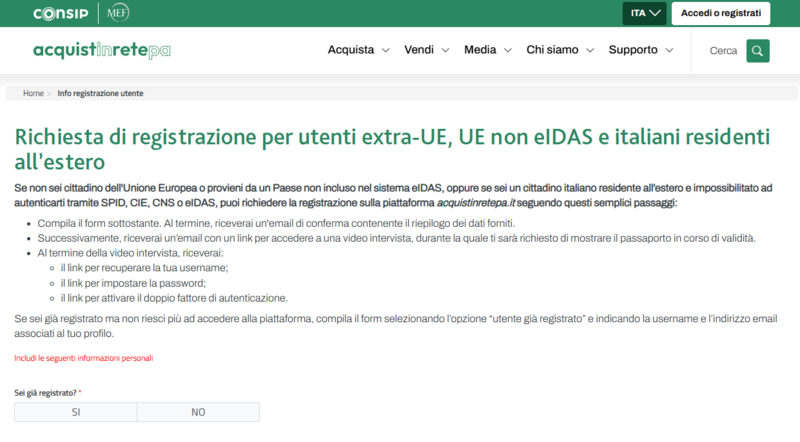800x442 pixels.
Task: Click 'Successivamente, riceverai un'email' bullet text
Action: point(396,238)
